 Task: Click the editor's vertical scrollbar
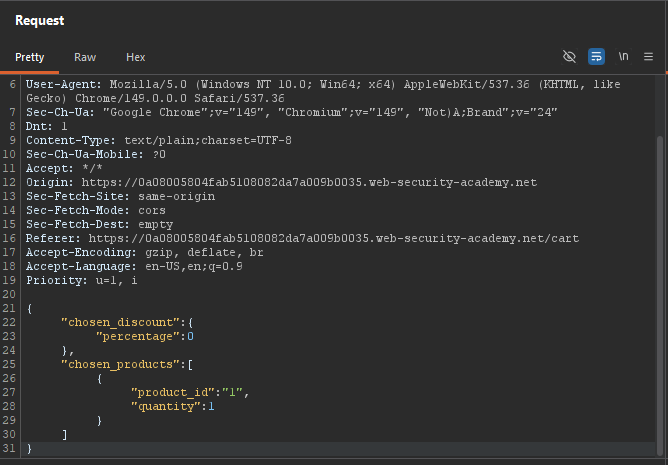tap(659, 294)
